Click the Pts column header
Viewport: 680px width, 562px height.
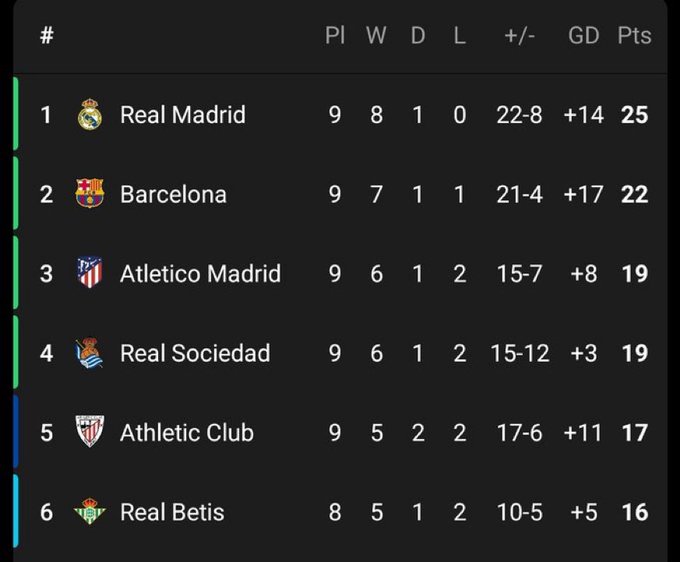tap(634, 36)
